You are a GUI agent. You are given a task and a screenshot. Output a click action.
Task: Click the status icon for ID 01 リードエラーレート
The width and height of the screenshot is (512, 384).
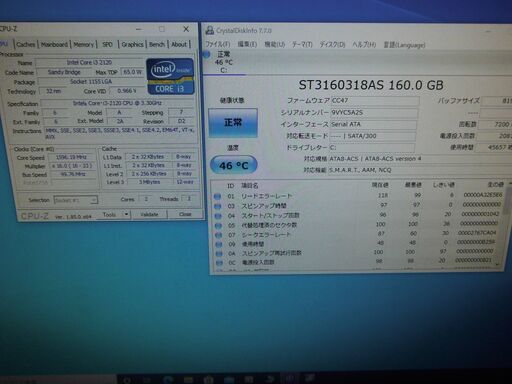[x=218, y=196]
